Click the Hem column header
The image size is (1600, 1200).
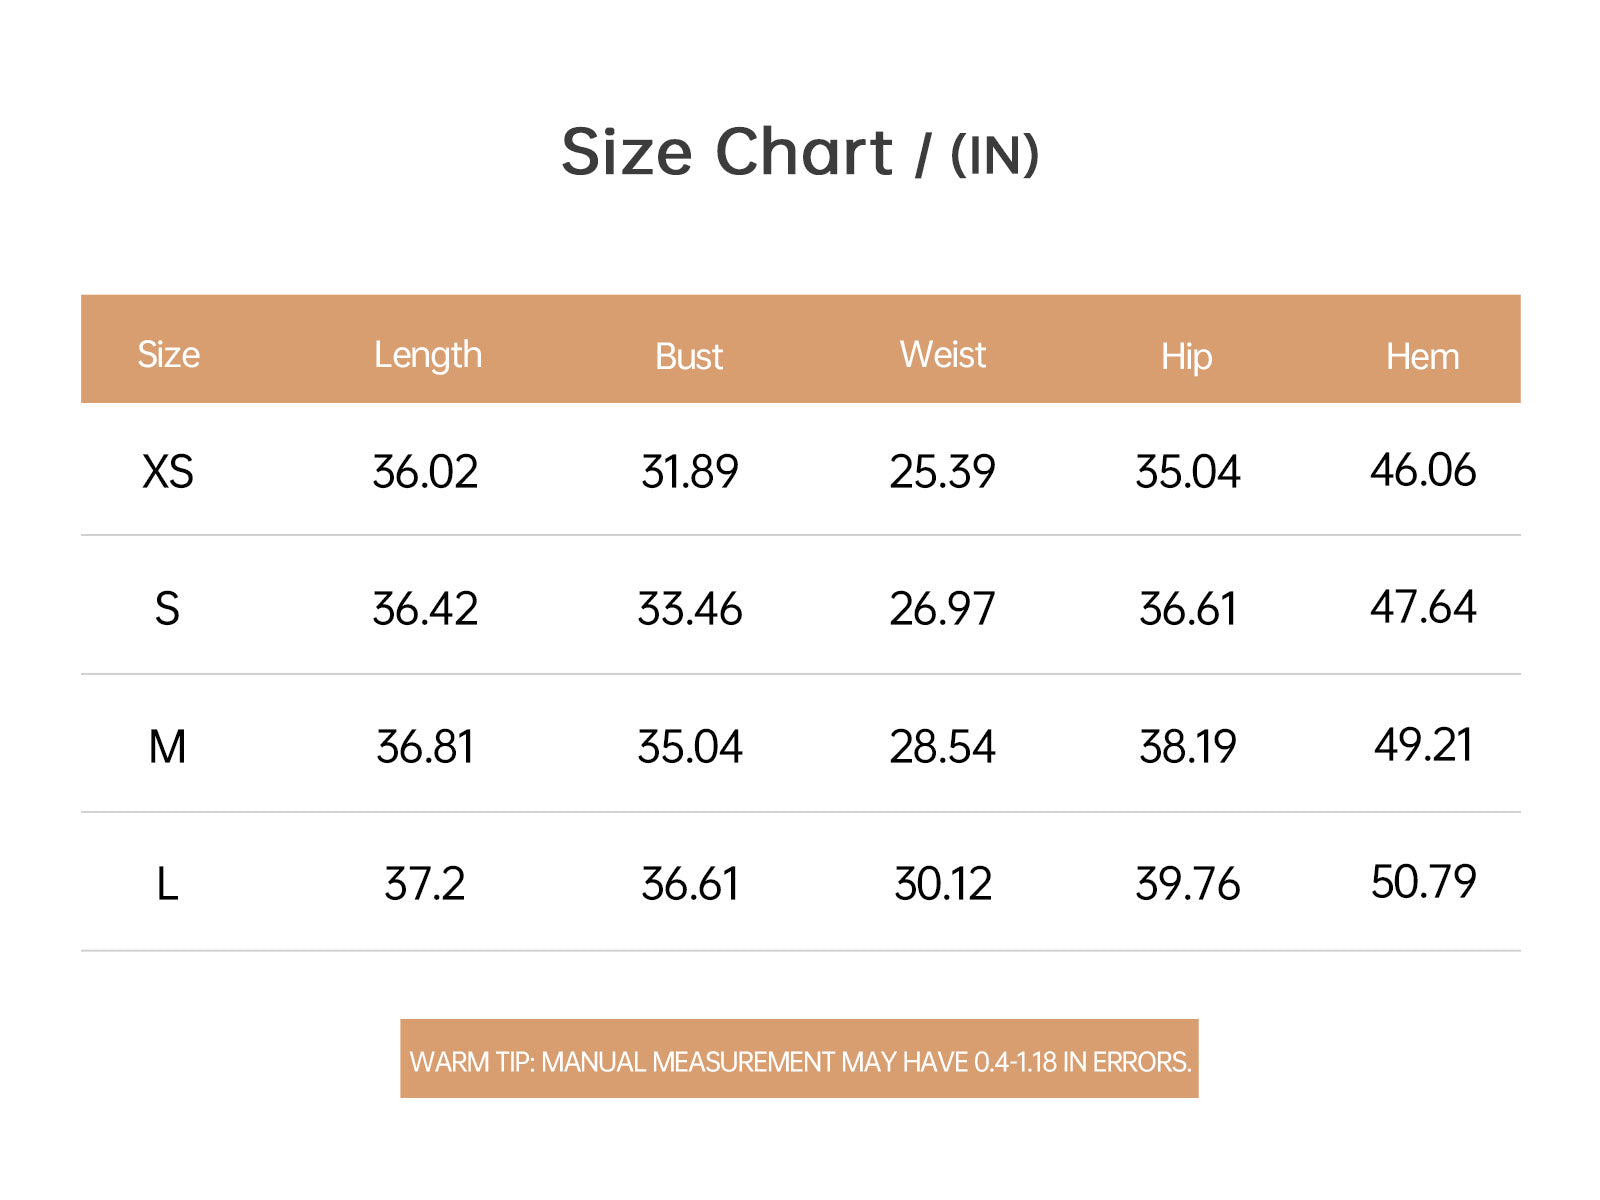pos(1423,357)
